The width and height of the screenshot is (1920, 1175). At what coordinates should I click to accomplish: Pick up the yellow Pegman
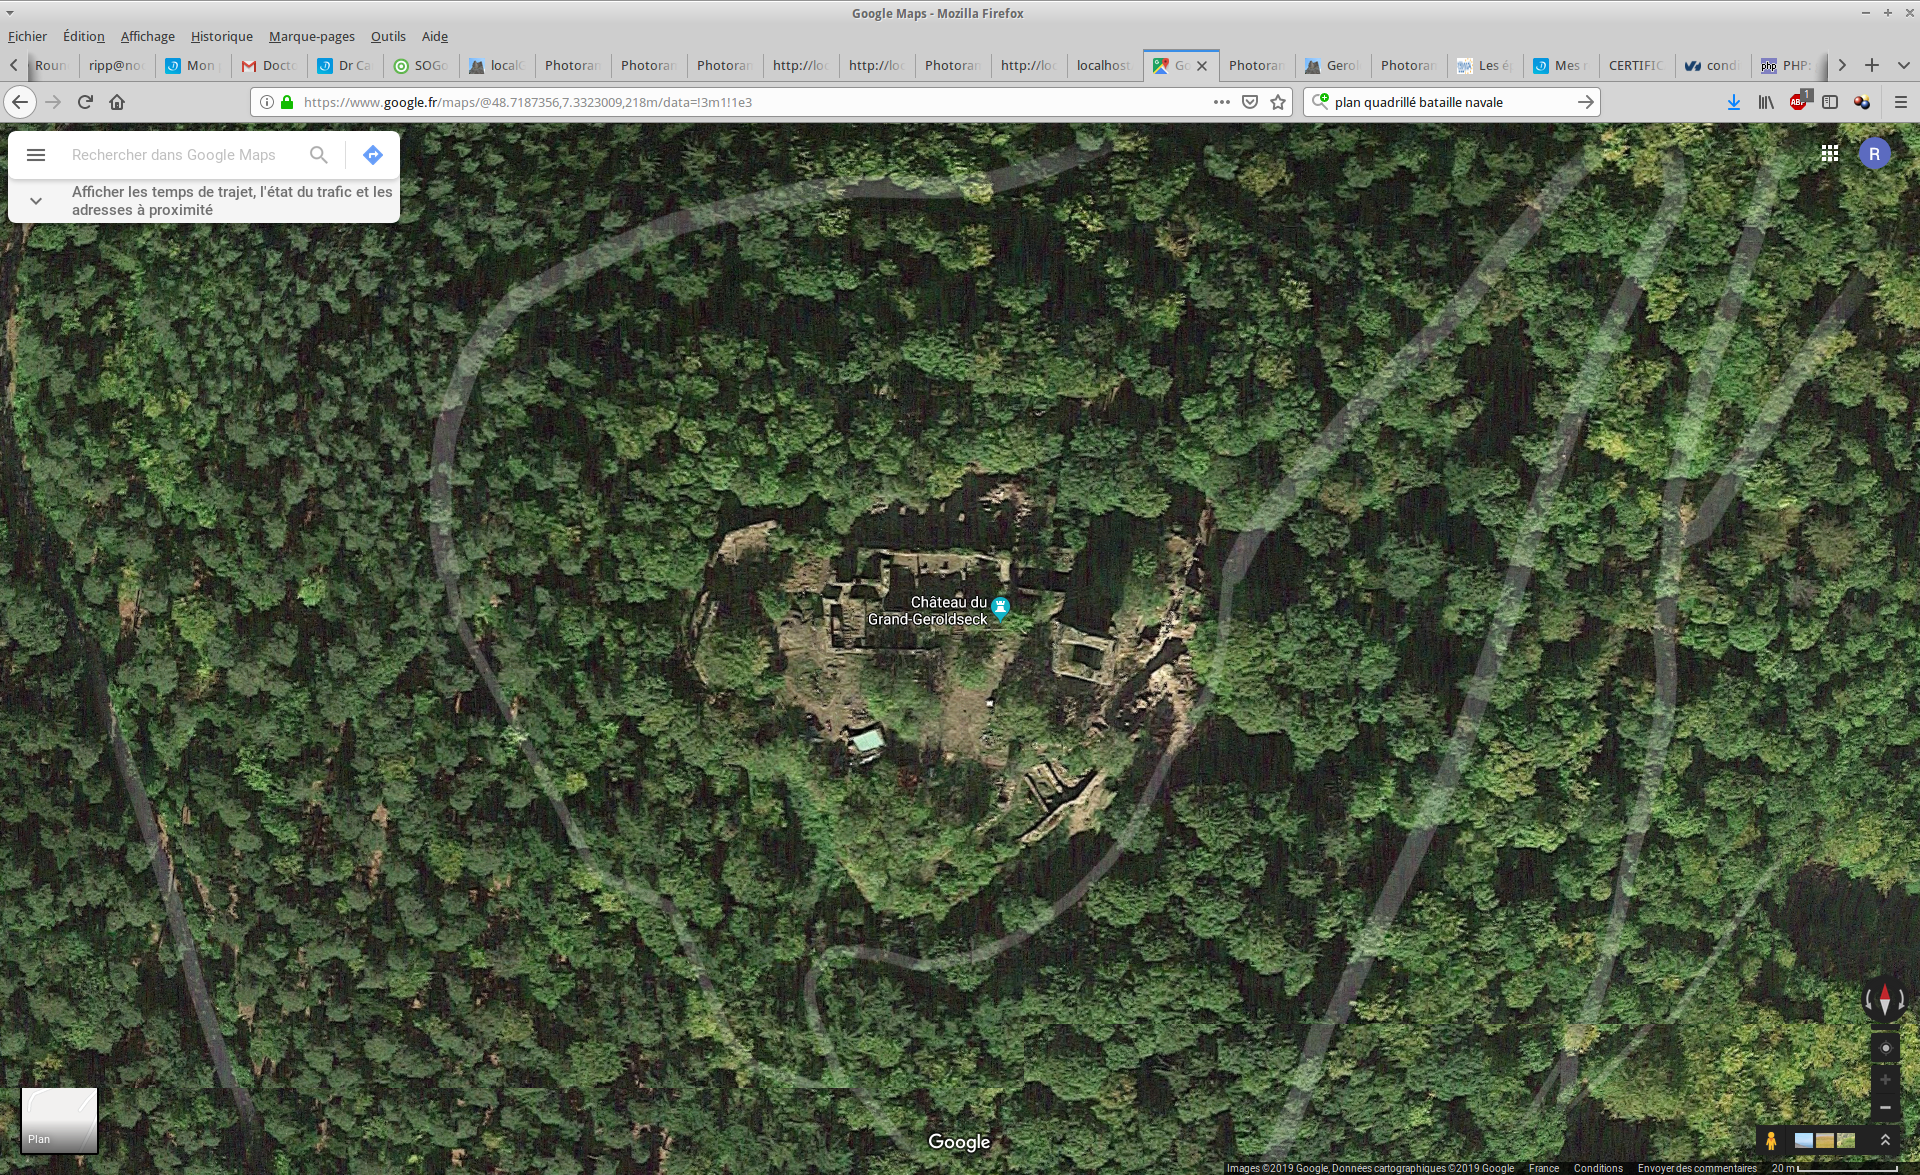point(1771,1140)
